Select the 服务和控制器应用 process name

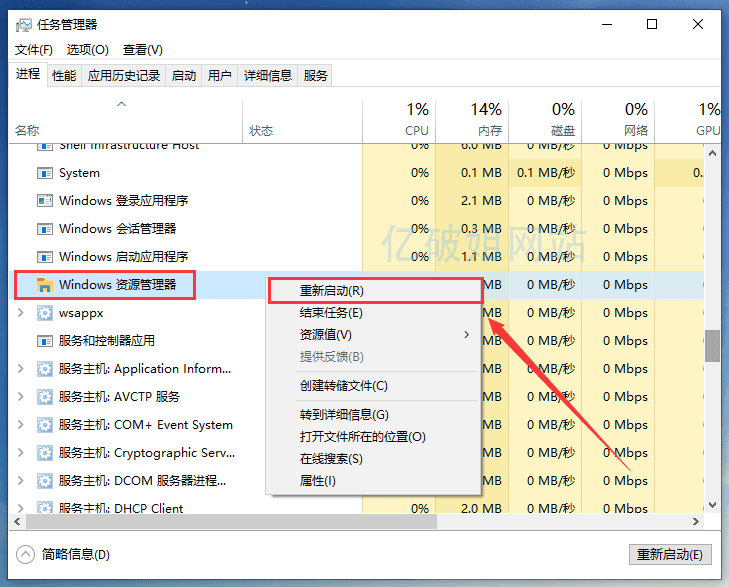pos(106,341)
